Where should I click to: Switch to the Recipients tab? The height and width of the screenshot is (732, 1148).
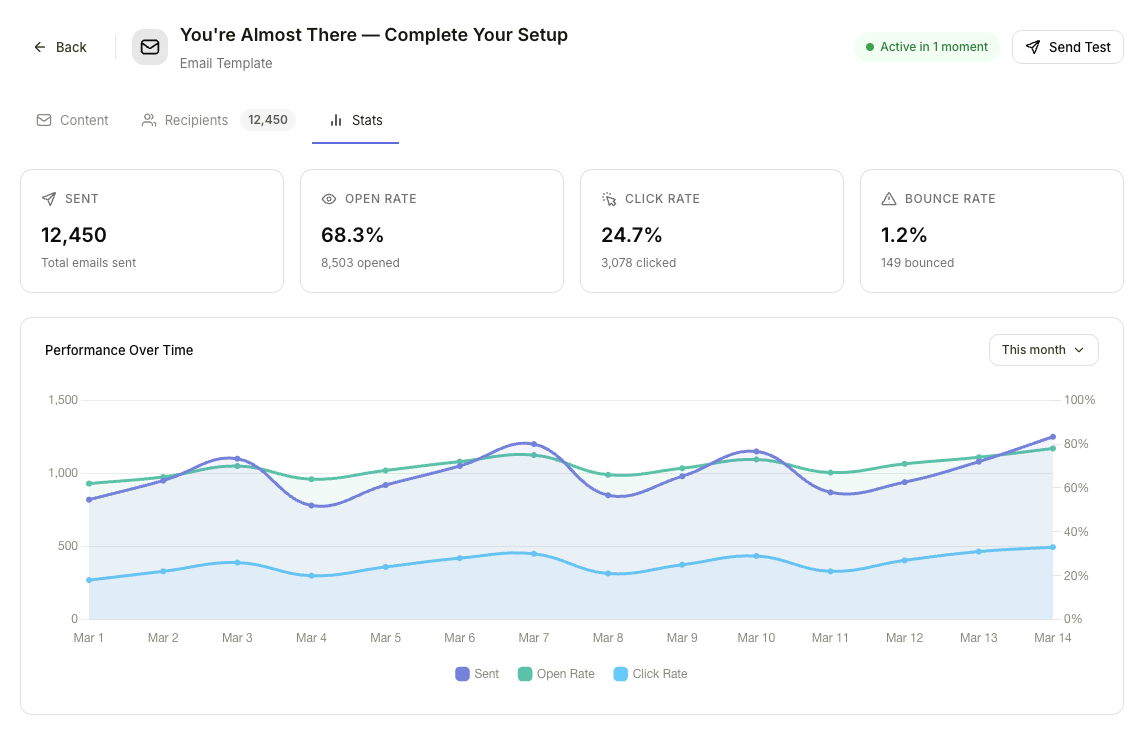point(196,119)
